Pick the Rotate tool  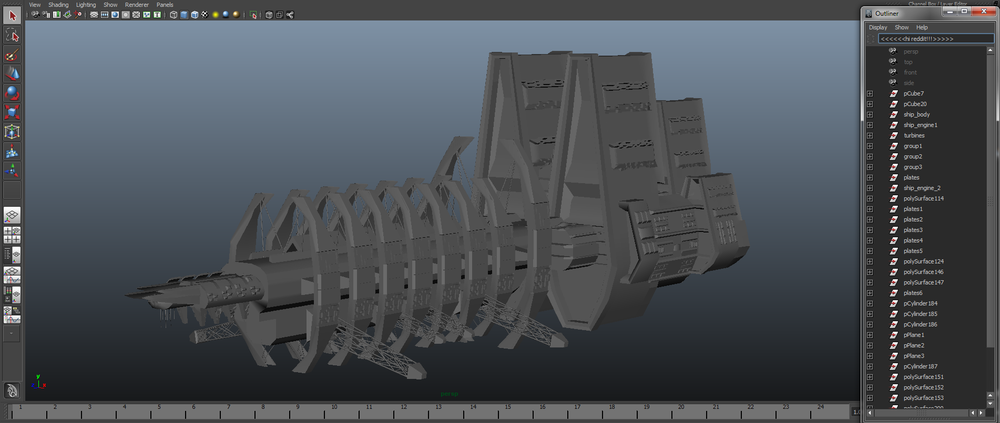(12, 93)
